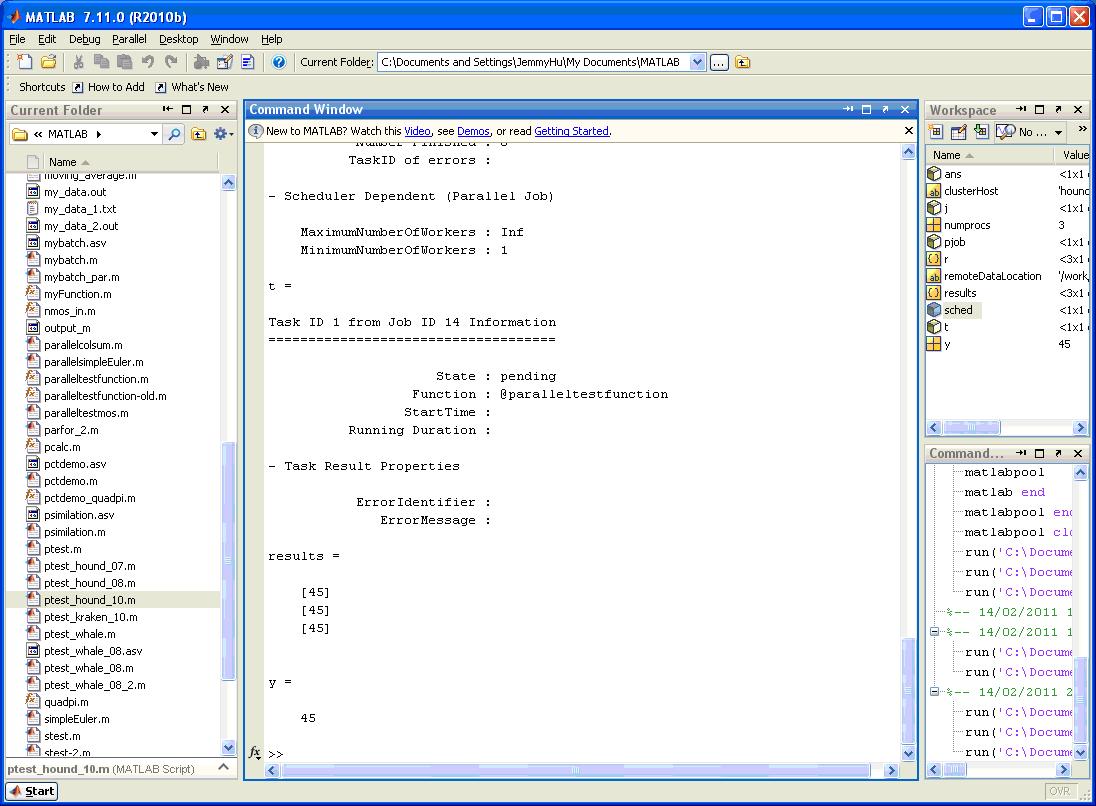Collapse the last date group in Command History
The width and height of the screenshot is (1096, 806).
pyautogui.click(x=935, y=692)
